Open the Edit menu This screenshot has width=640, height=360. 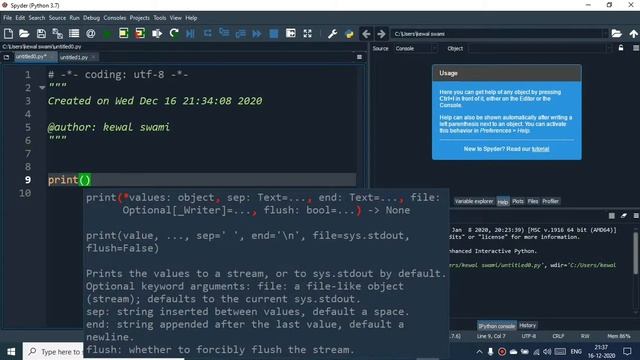20,18
